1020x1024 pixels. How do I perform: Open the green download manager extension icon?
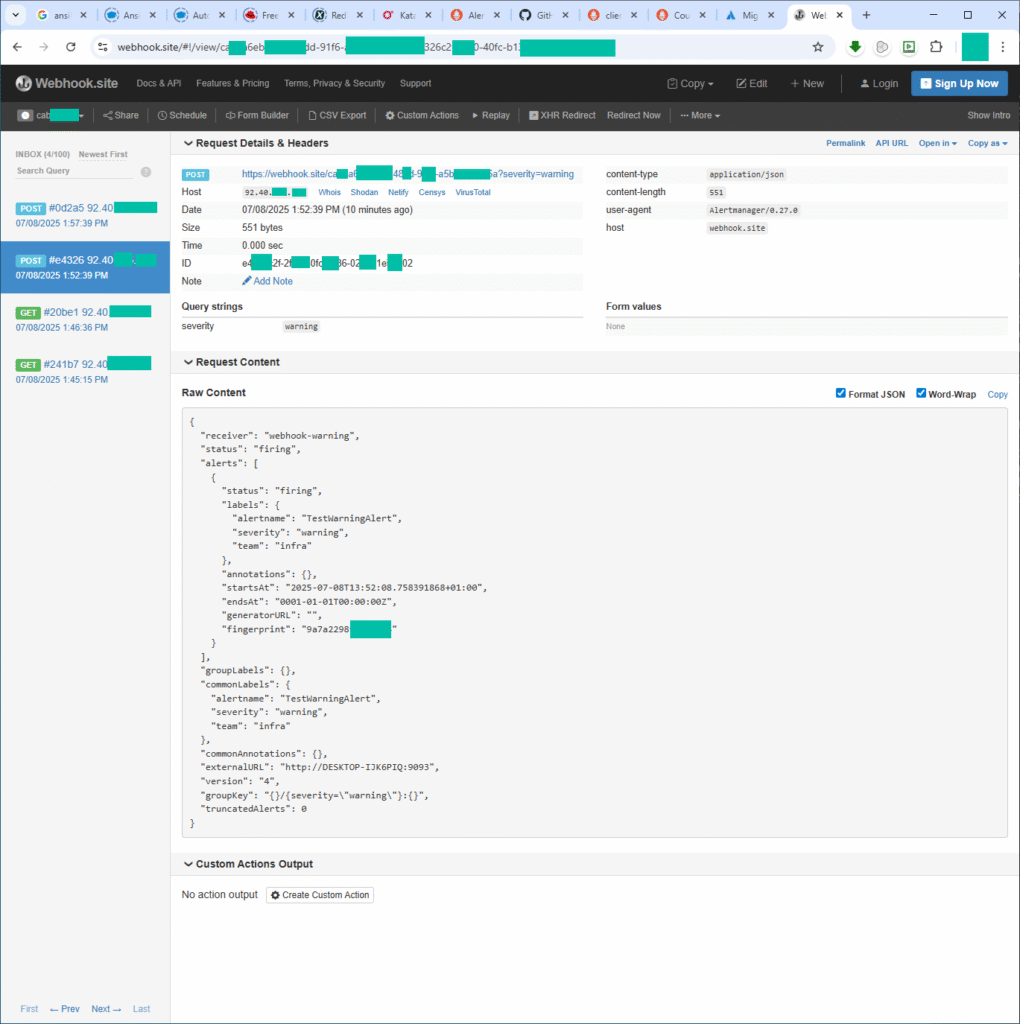855,47
